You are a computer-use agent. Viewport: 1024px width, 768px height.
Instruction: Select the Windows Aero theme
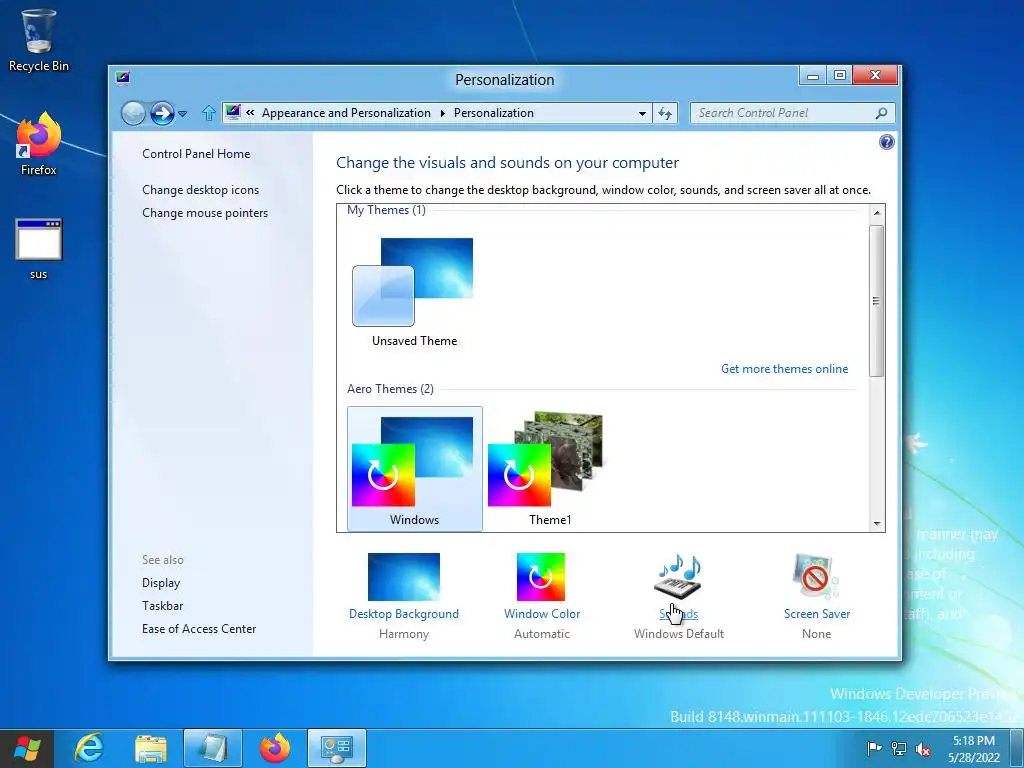click(x=415, y=468)
